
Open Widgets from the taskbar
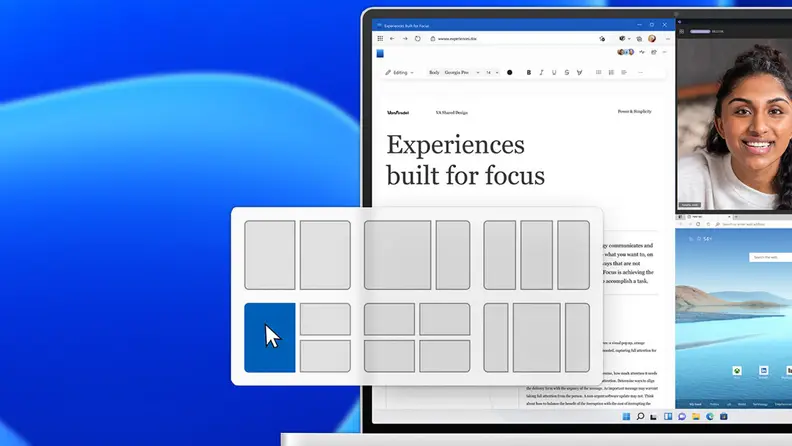(668, 417)
